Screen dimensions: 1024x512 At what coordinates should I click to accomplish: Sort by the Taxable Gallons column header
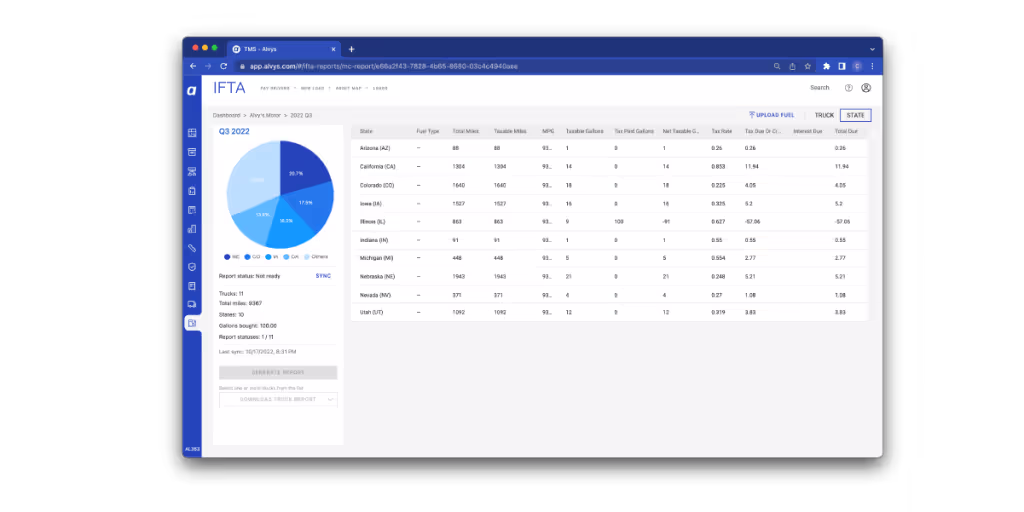584,131
